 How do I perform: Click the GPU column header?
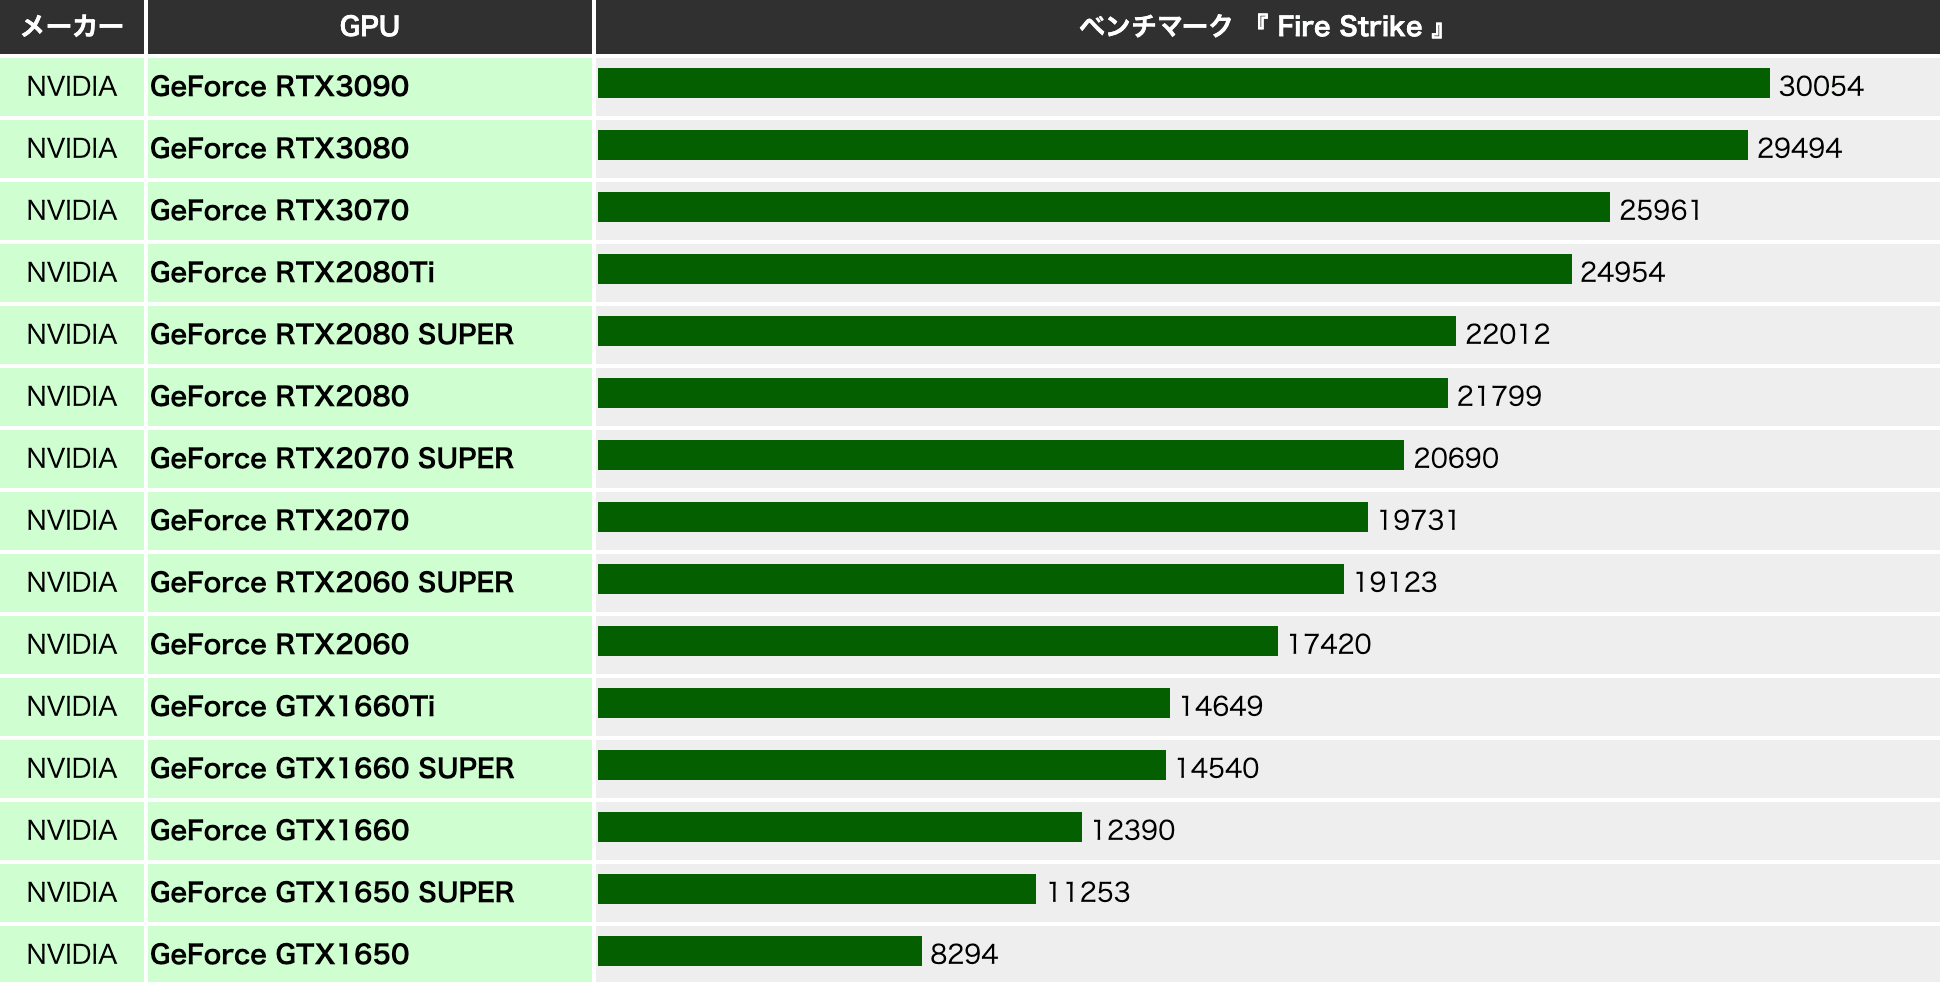(x=369, y=27)
